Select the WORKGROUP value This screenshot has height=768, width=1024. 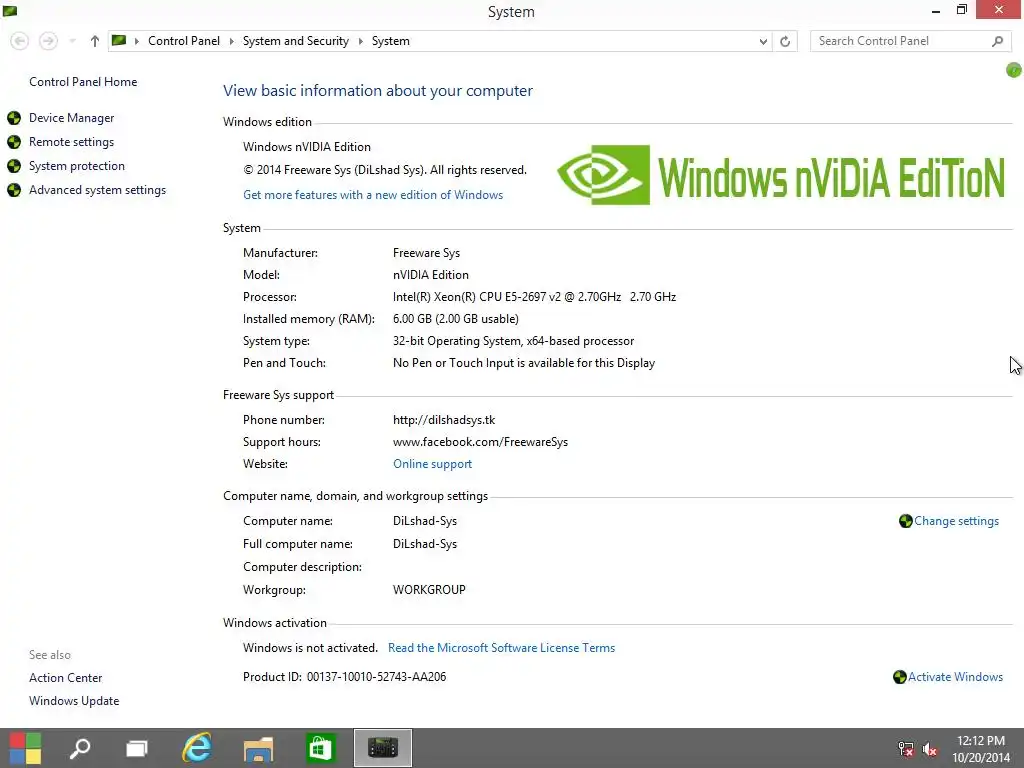tap(429, 590)
